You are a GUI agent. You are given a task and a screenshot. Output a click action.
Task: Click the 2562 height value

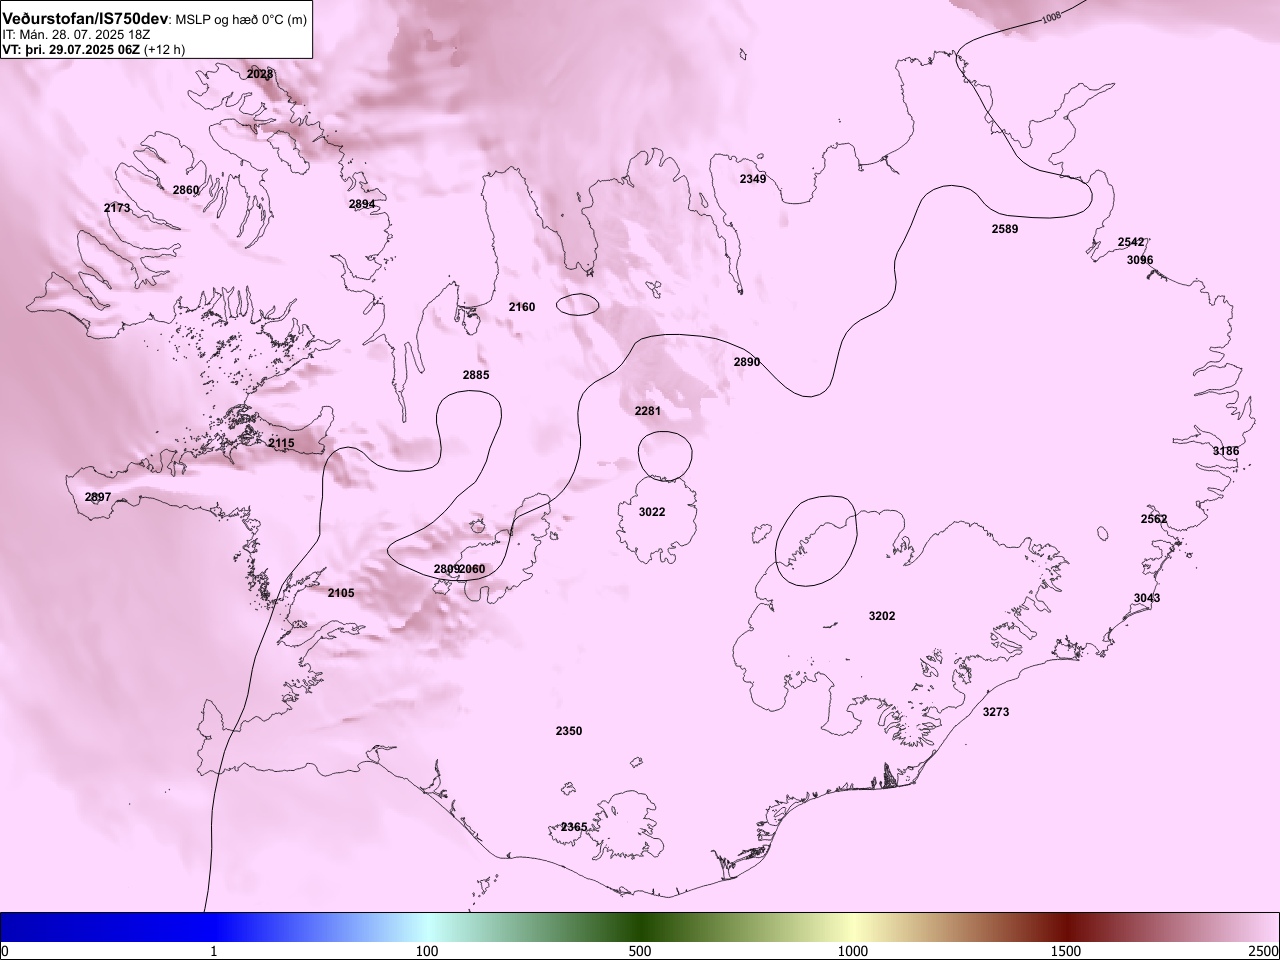click(1154, 519)
